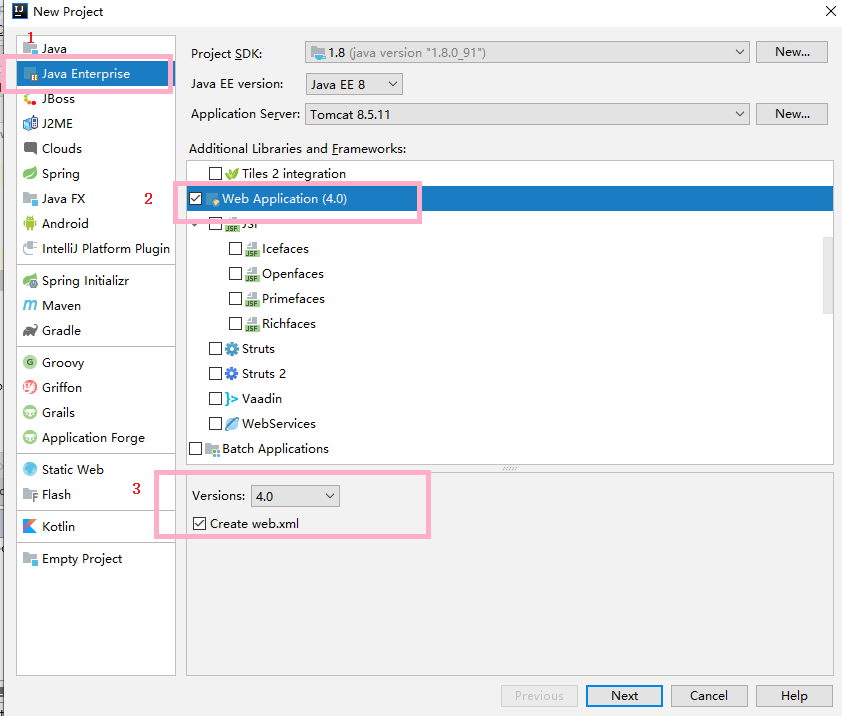Click the Android robot icon
This screenshot has width=842, height=716.
(x=30, y=223)
